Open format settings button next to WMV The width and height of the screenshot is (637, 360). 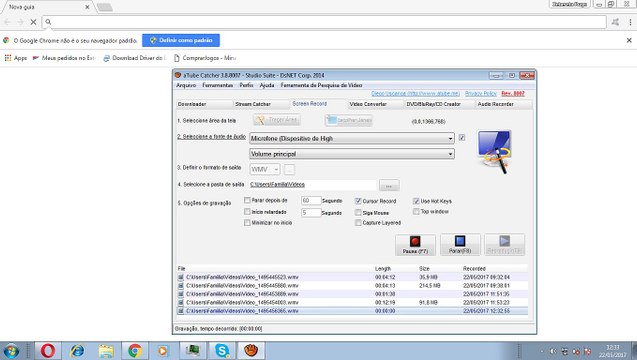[289, 169]
